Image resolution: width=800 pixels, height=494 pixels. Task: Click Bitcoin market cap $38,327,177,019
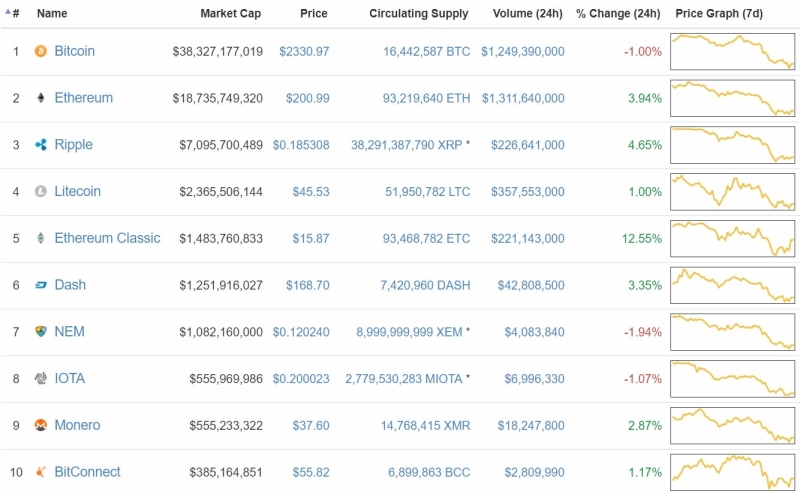tap(218, 52)
